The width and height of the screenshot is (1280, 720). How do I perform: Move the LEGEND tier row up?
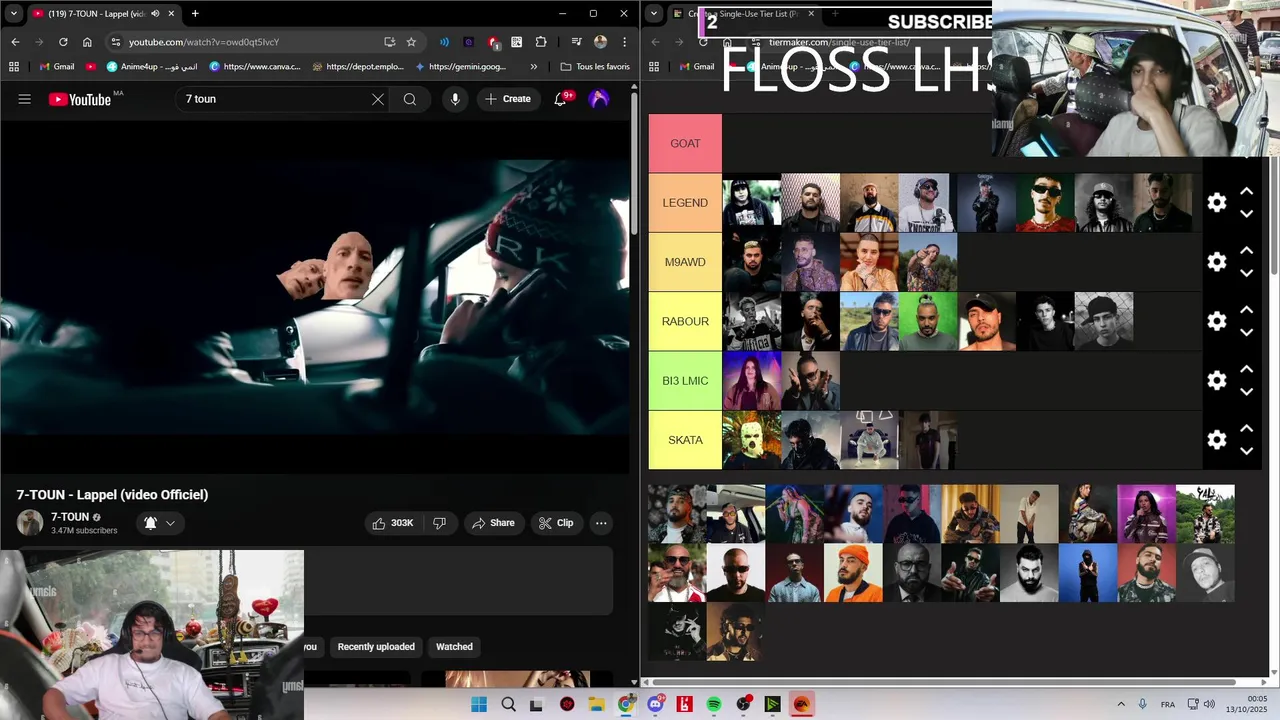[x=1247, y=191]
